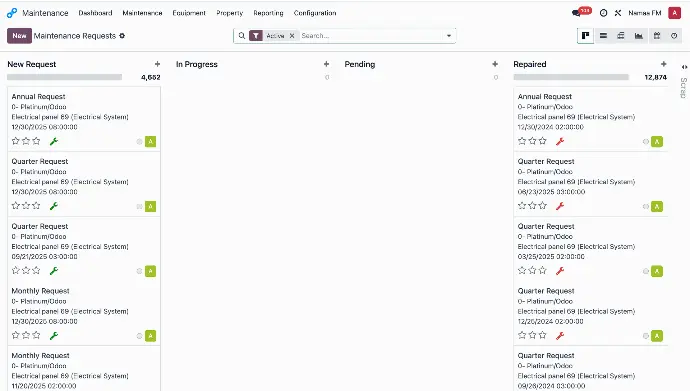Open the debug tools icon beside Nemas FM

tap(618, 13)
